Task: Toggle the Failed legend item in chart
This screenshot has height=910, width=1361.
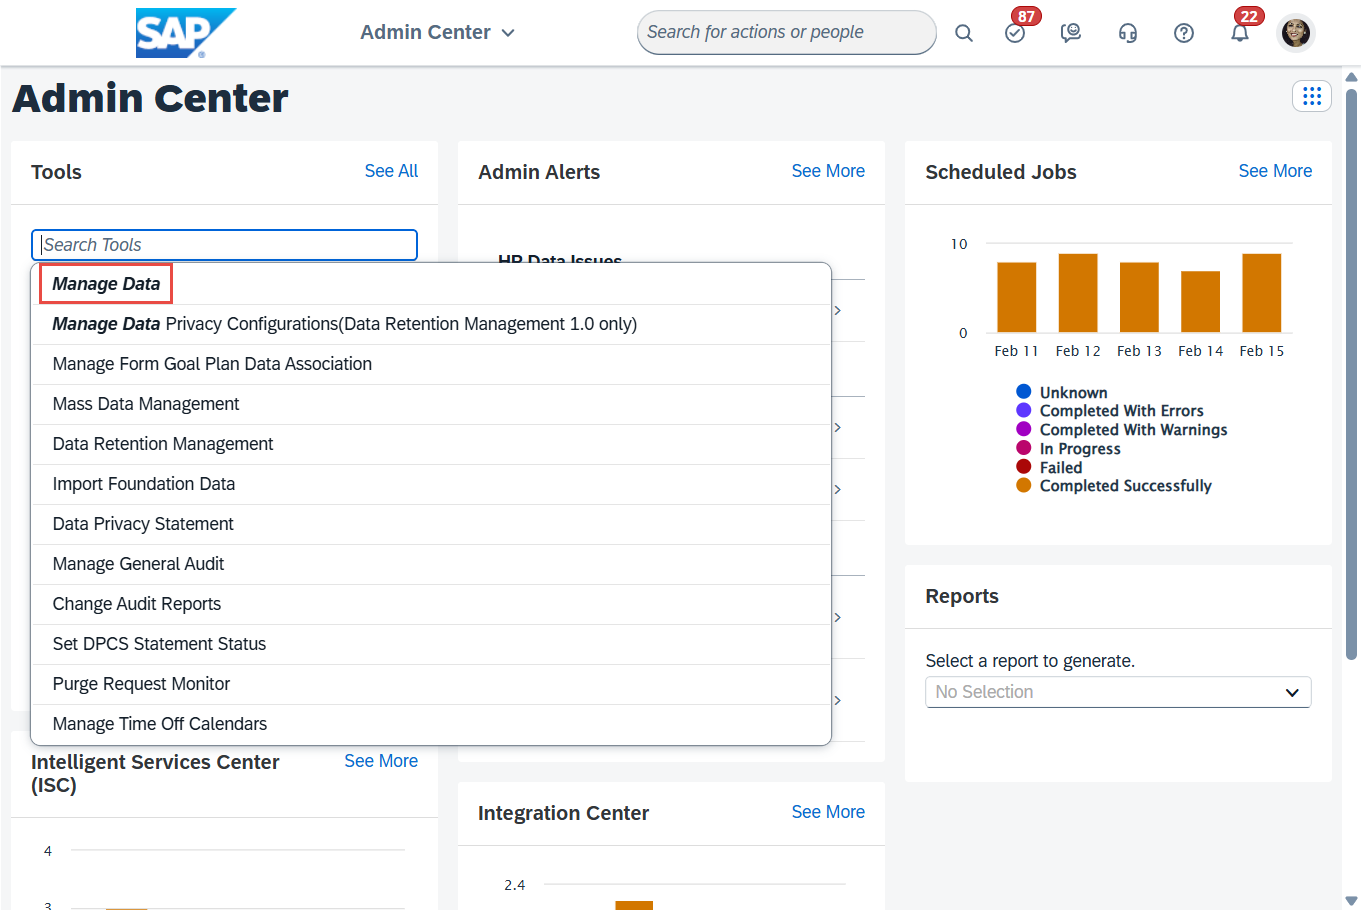Action: (x=1060, y=467)
